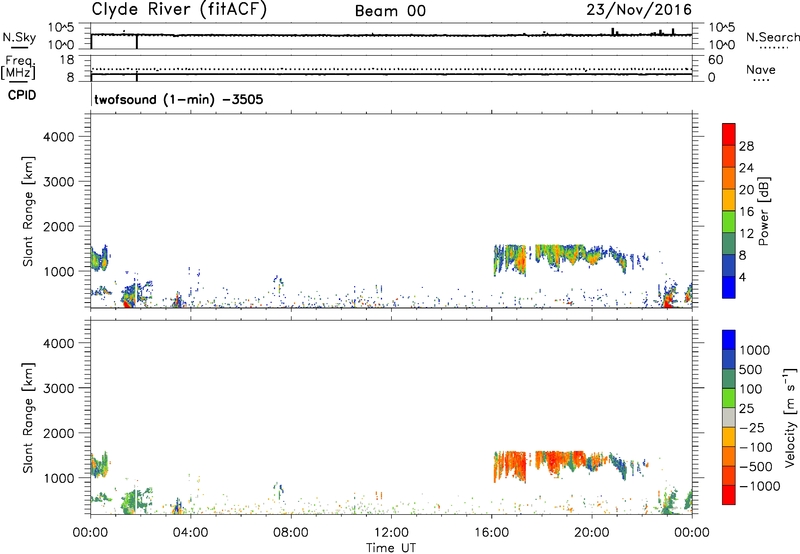Click the '28' tick on power scale
The width and height of the screenshot is (800, 554).
(x=746, y=146)
